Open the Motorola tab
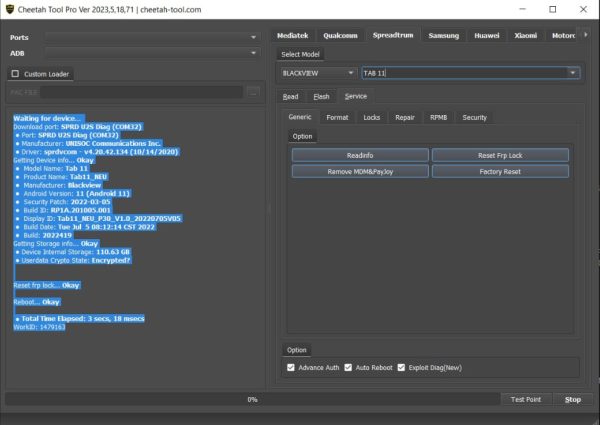Image resolution: width=600 pixels, height=425 pixels. pos(563,36)
